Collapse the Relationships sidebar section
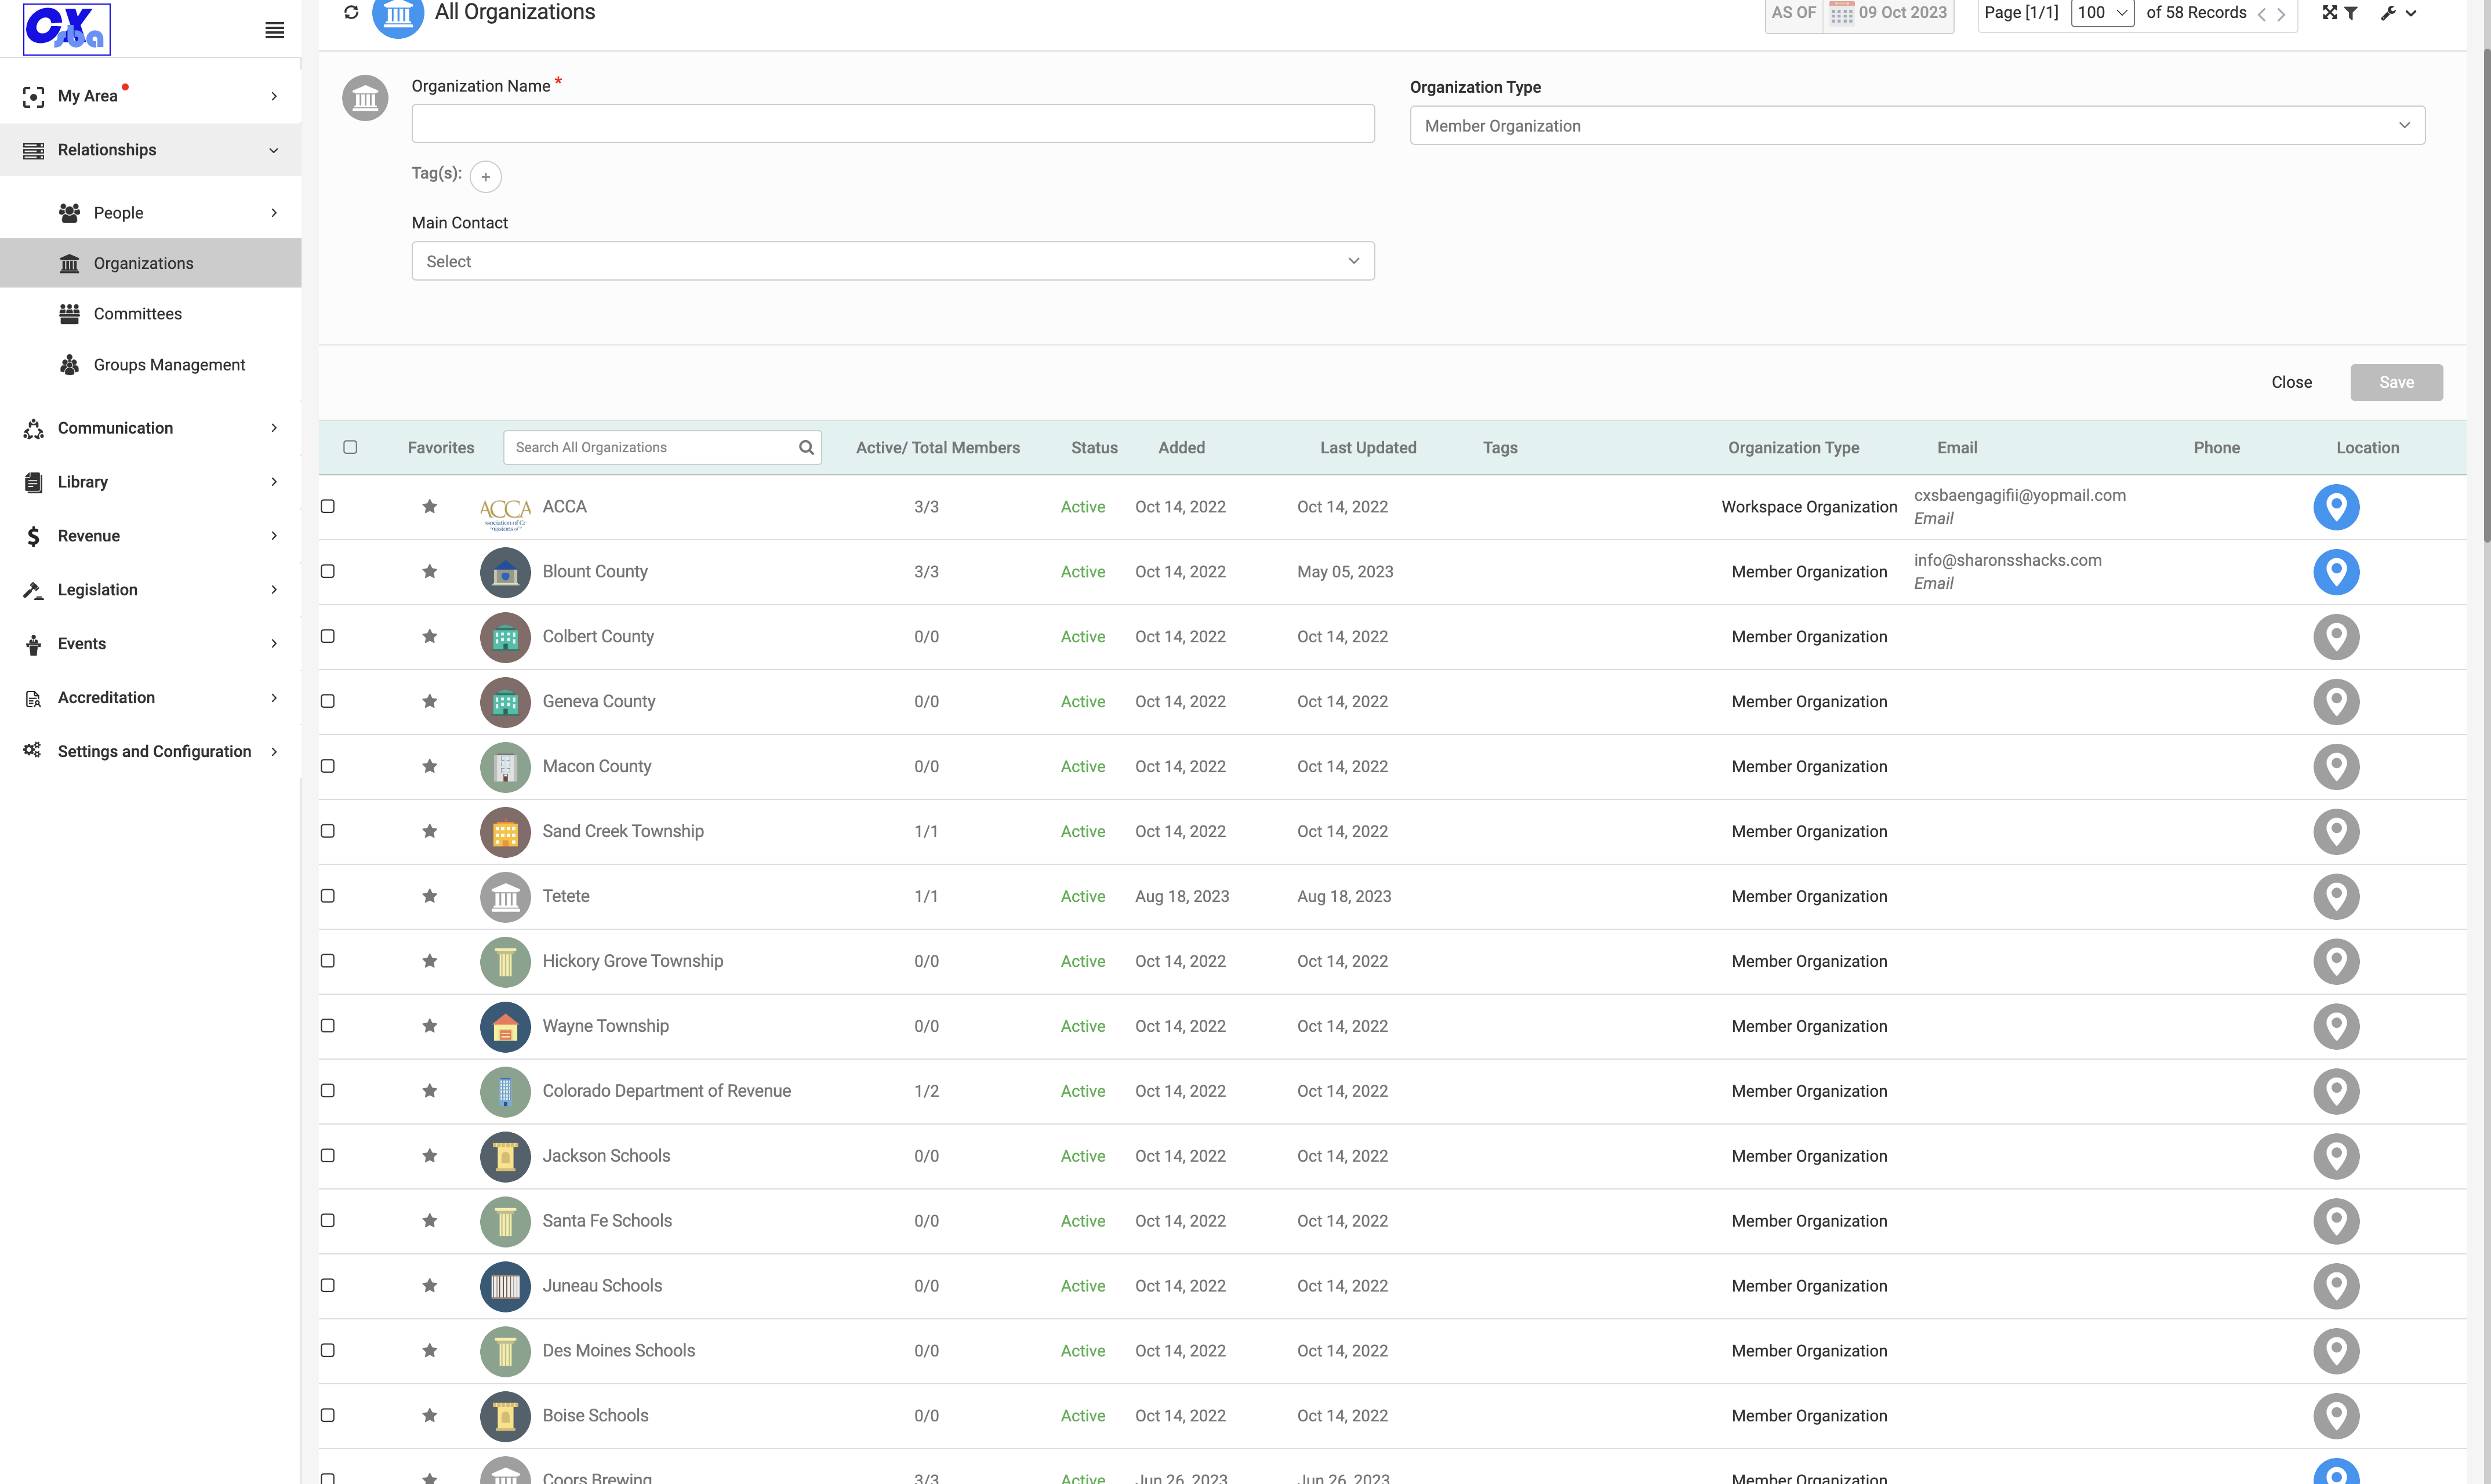The image size is (2491, 1484). pyautogui.click(x=150, y=150)
